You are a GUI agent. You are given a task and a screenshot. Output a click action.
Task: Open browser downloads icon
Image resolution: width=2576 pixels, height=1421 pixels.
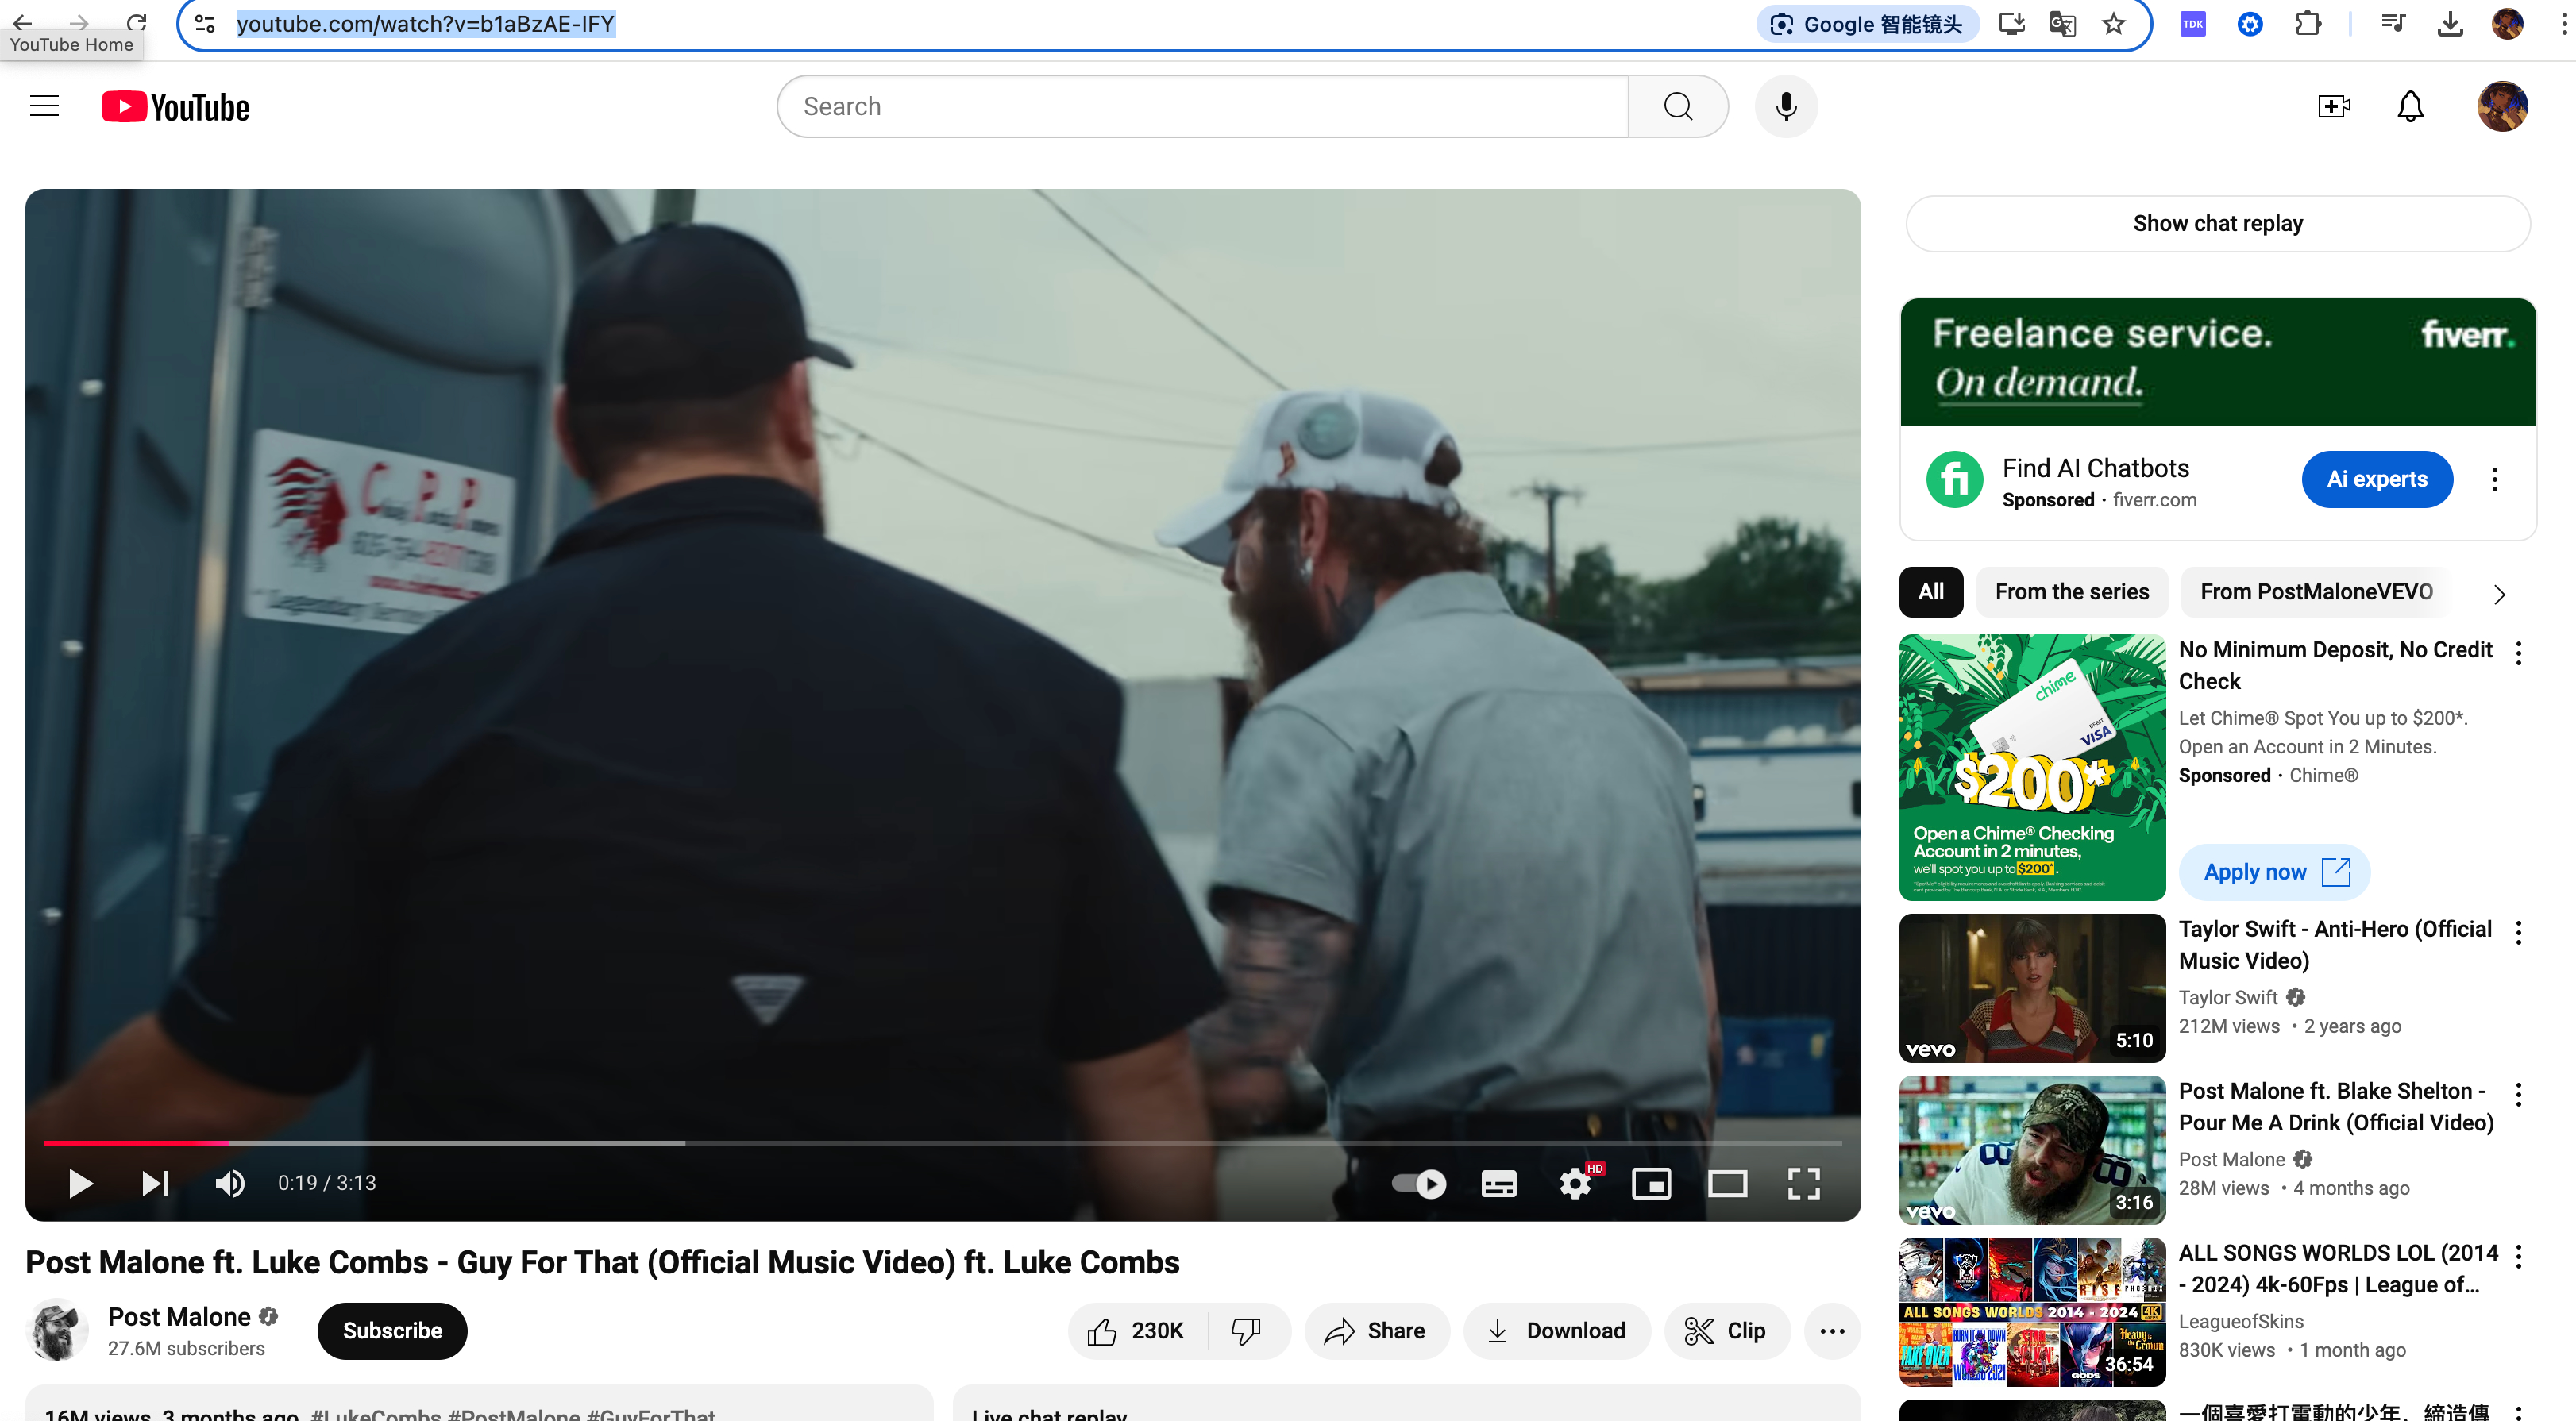click(x=2450, y=23)
